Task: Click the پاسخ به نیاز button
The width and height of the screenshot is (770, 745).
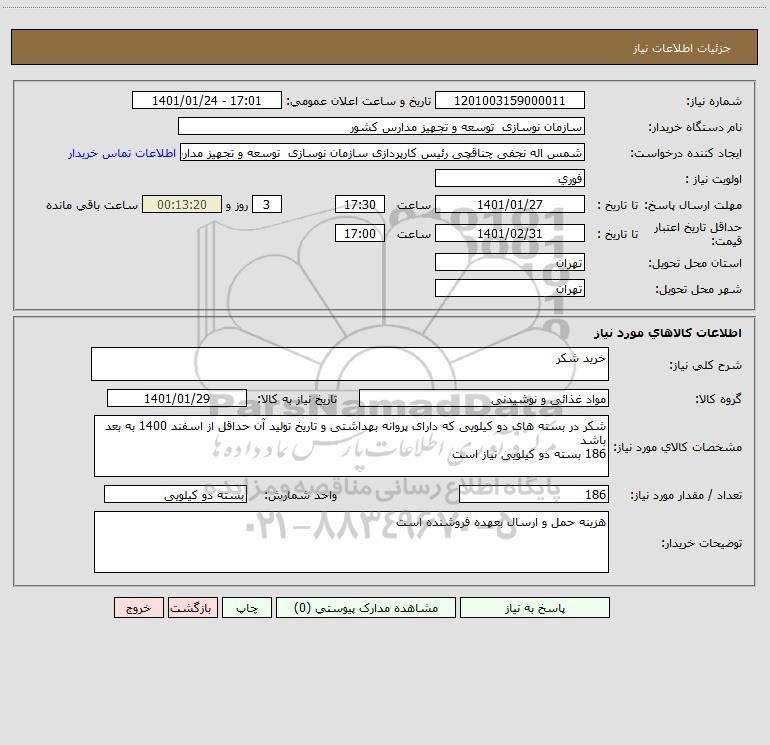Action: coord(534,607)
